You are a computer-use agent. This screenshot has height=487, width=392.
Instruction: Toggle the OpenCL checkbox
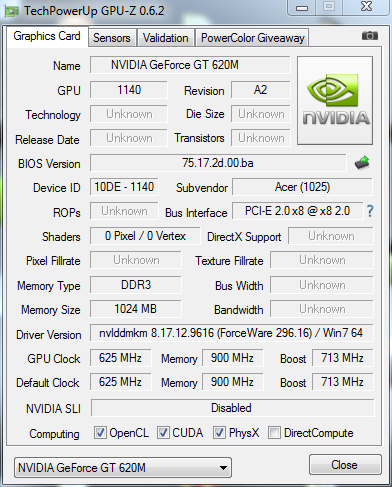coord(100,433)
